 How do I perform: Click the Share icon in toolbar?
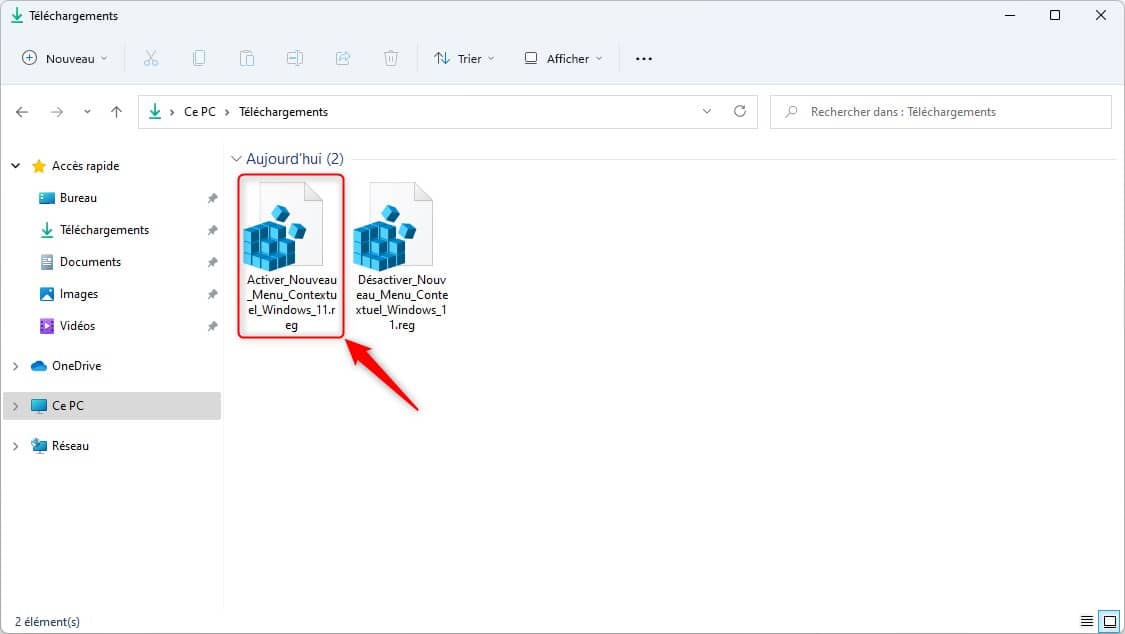343,59
